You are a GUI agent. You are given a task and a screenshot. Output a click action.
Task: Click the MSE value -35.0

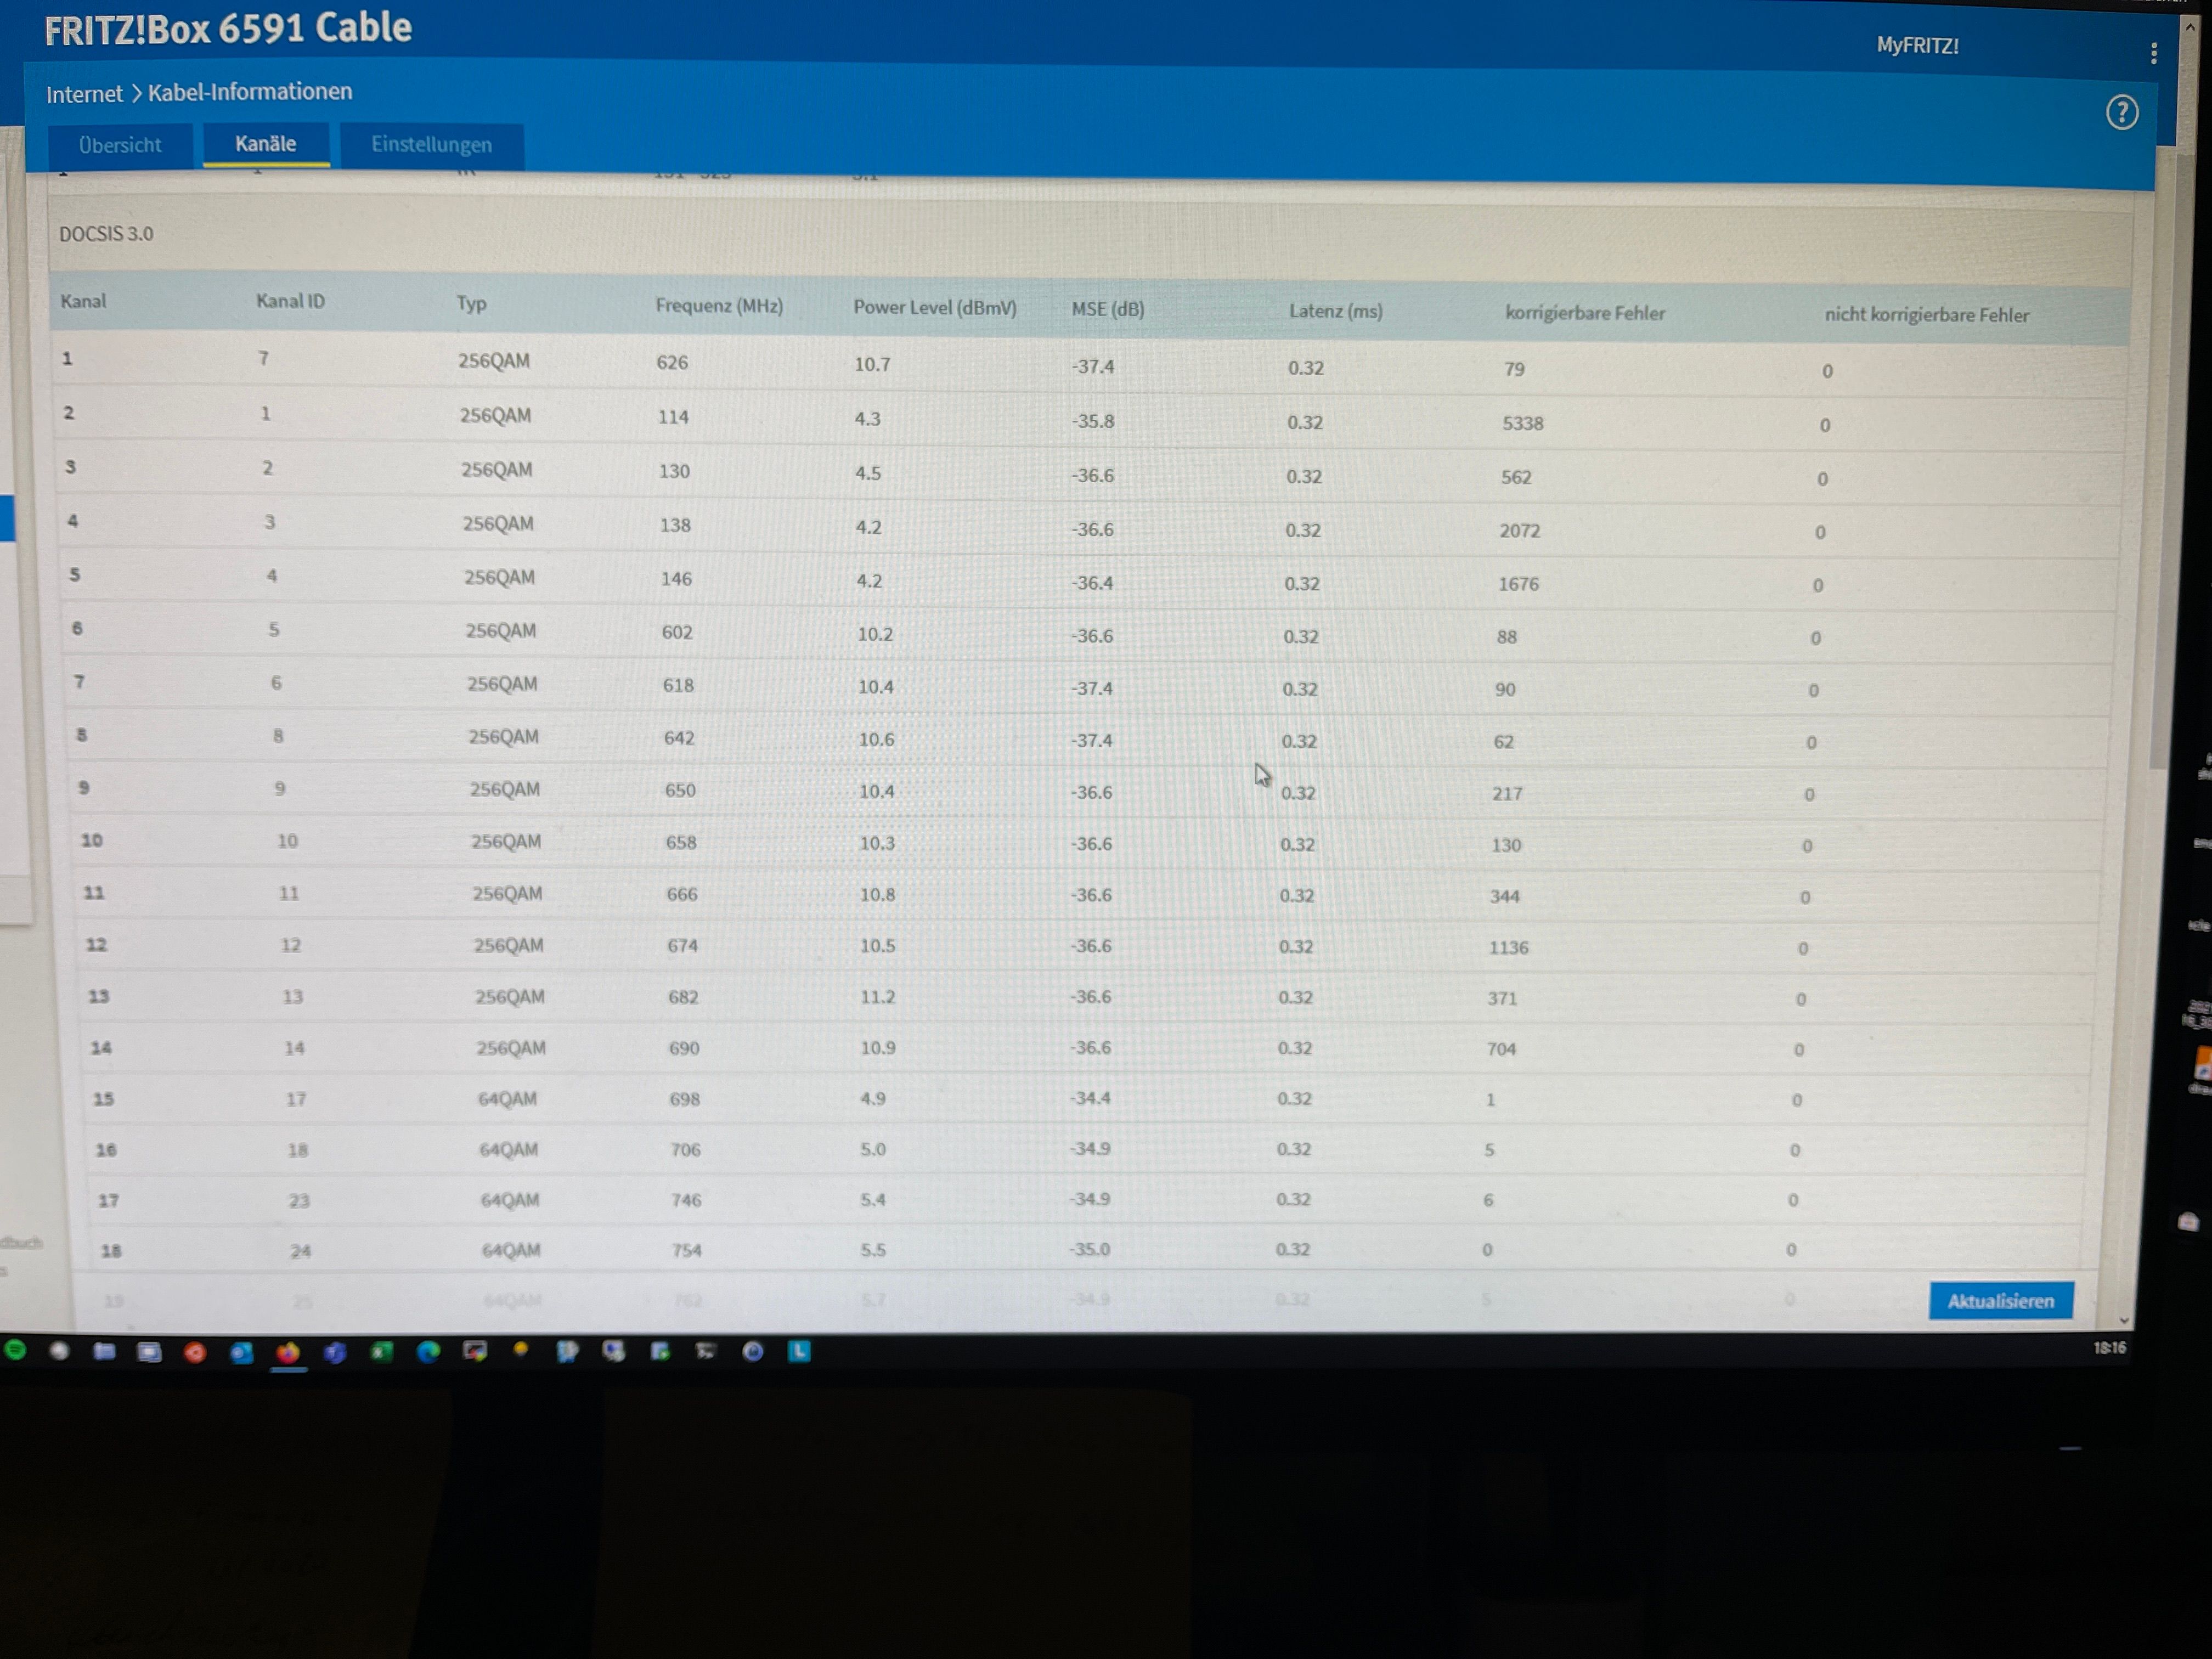tap(1090, 1249)
